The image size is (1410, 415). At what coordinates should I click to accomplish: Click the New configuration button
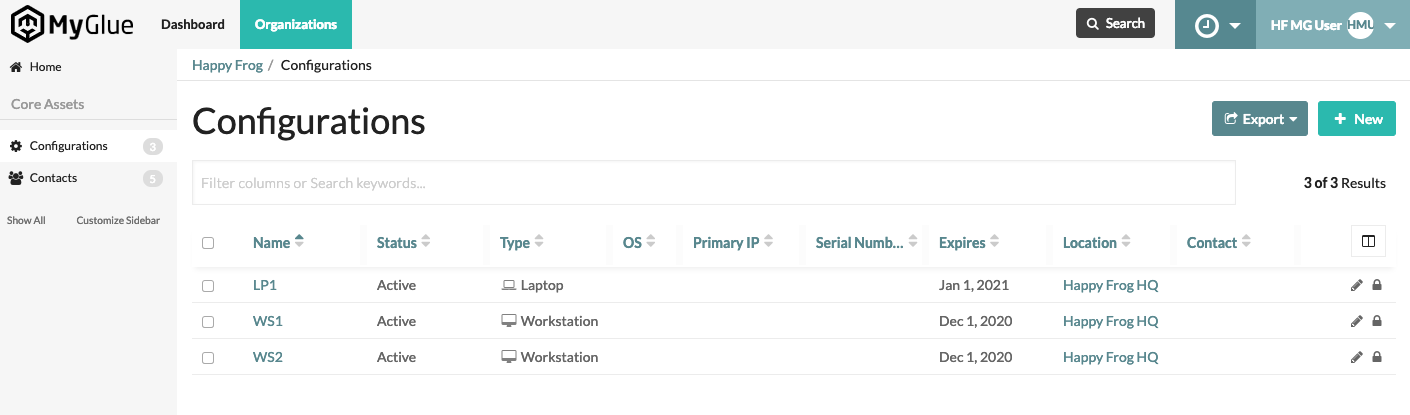pyautogui.click(x=1357, y=119)
